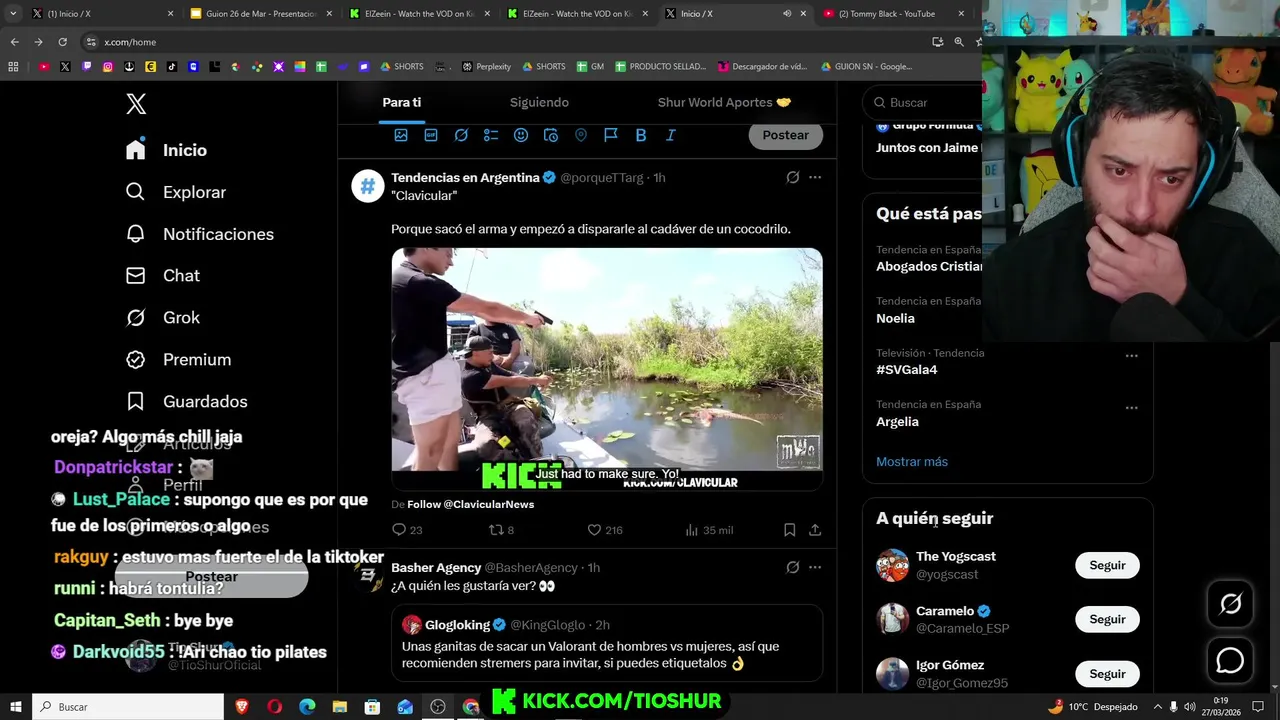Add an image to the new post
This screenshot has height=720, width=1280.
[401, 135]
